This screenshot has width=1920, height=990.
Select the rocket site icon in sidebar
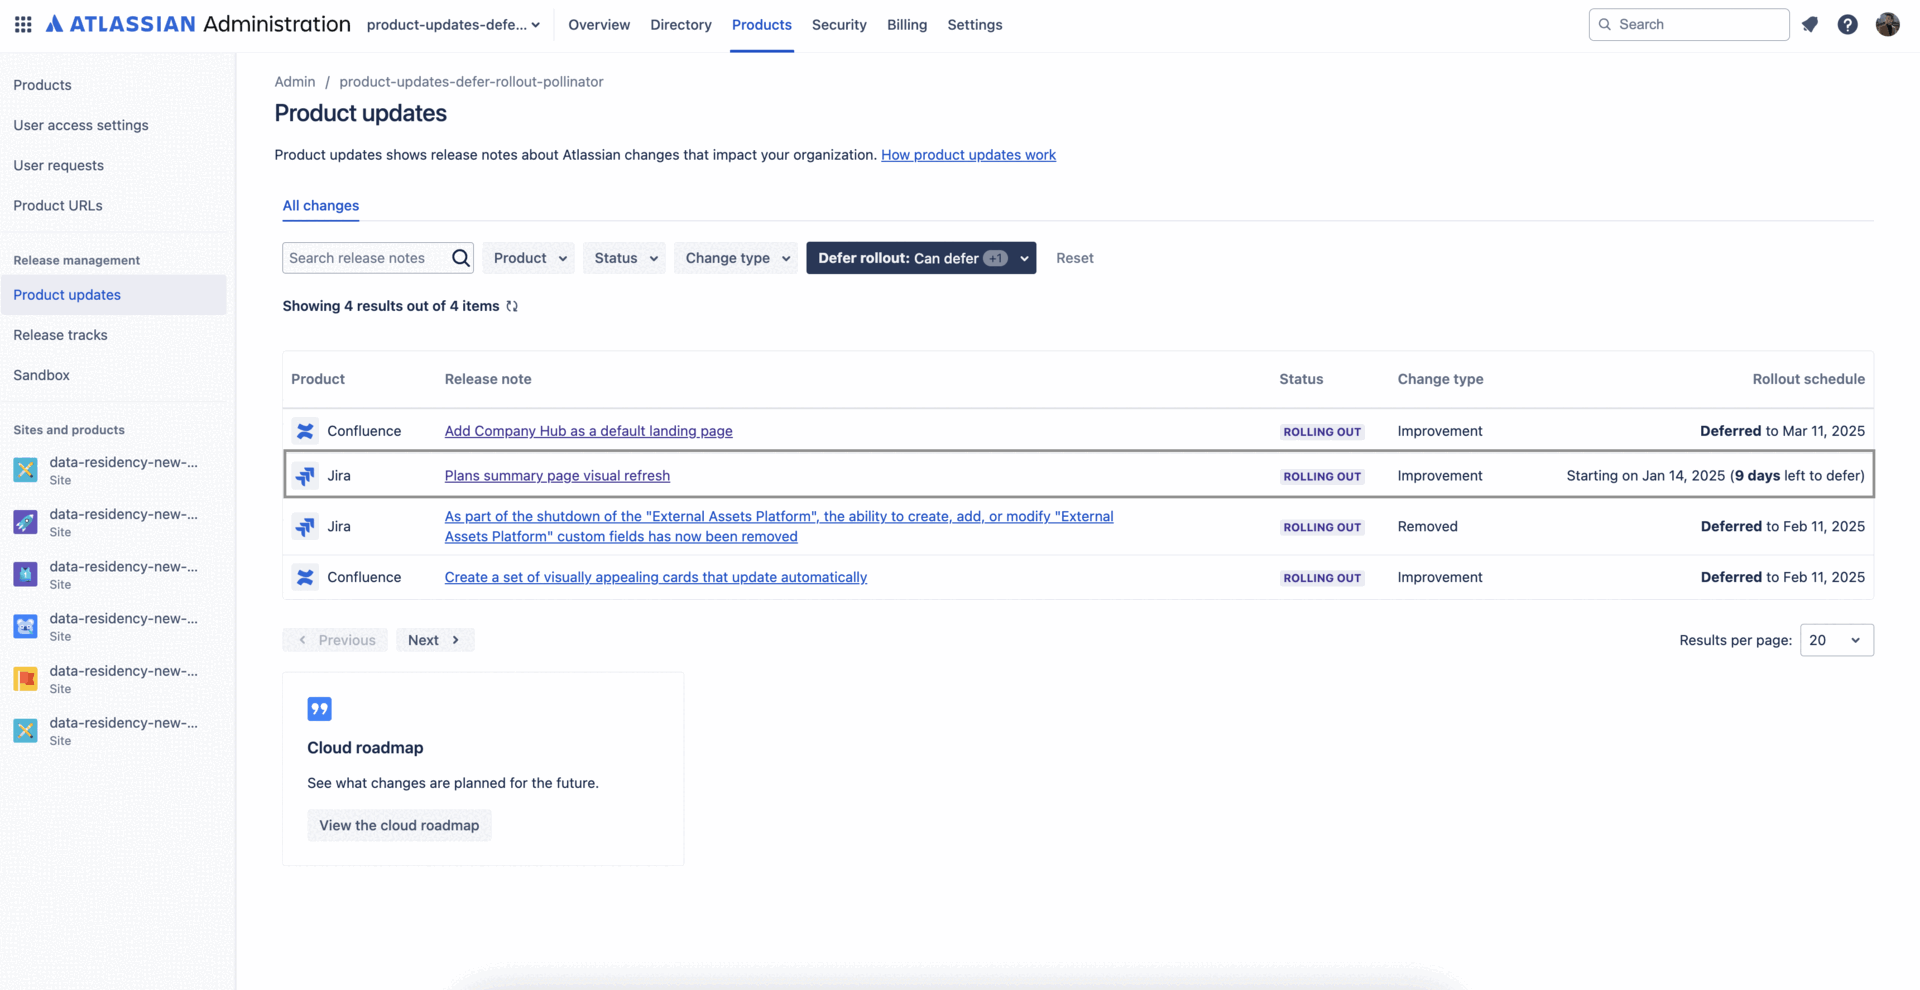tap(26, 522)
